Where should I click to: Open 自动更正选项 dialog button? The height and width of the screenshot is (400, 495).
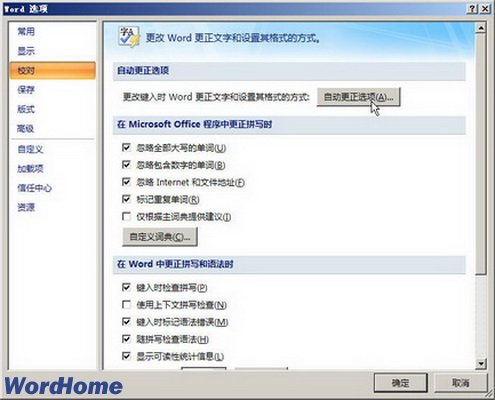[358, 97]
